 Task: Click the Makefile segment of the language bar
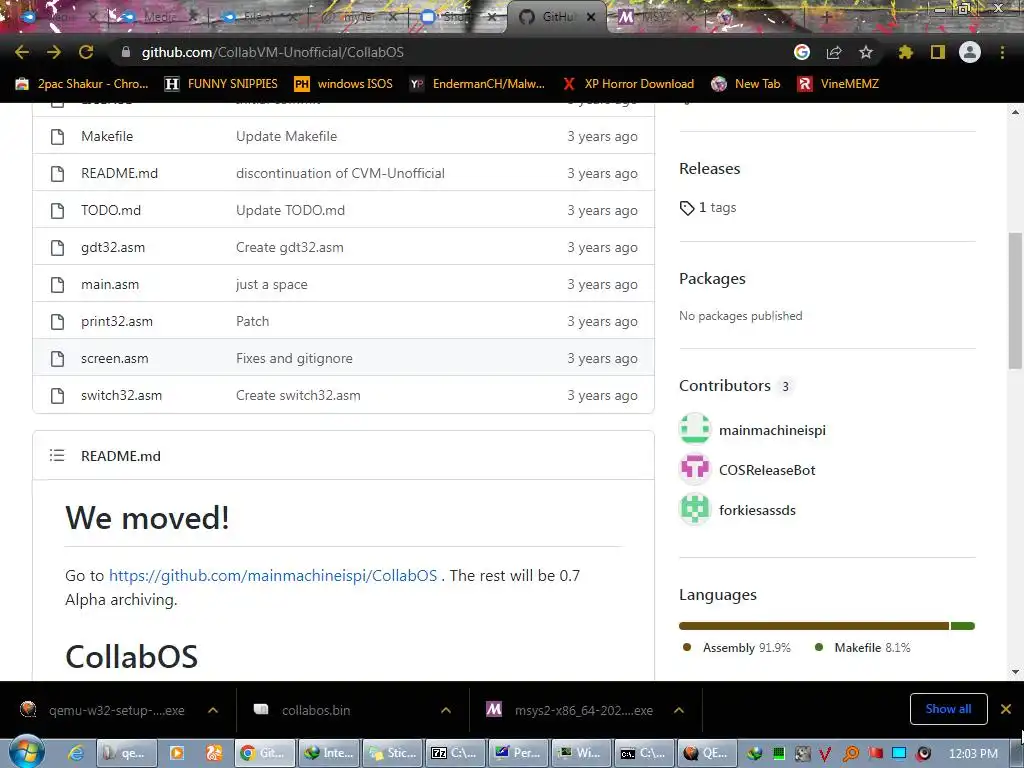click(963, 626)
